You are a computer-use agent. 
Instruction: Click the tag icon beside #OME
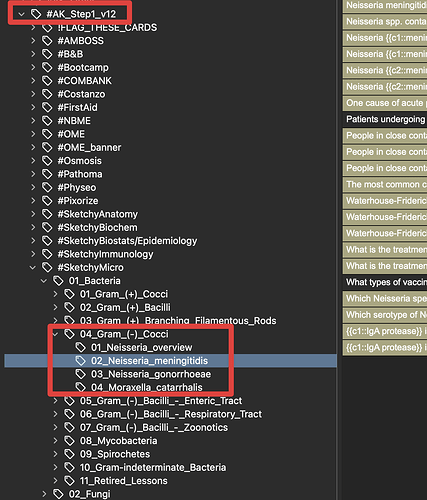(x=47, y=134)
